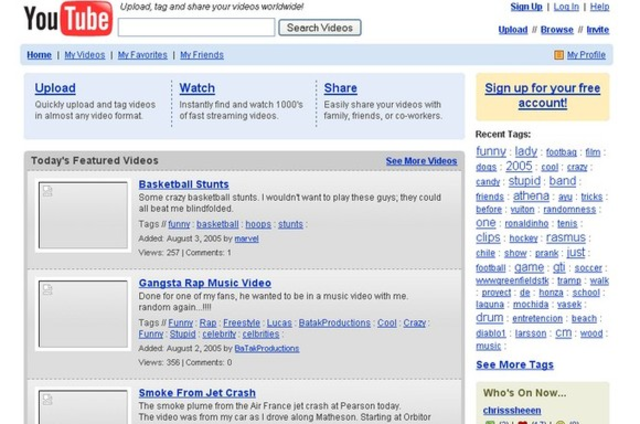The height and width of the screenshot is (424, 640).
Task: Click the Upload link in the top-right header
Action: pyautogui.click(x=513, y=30)
